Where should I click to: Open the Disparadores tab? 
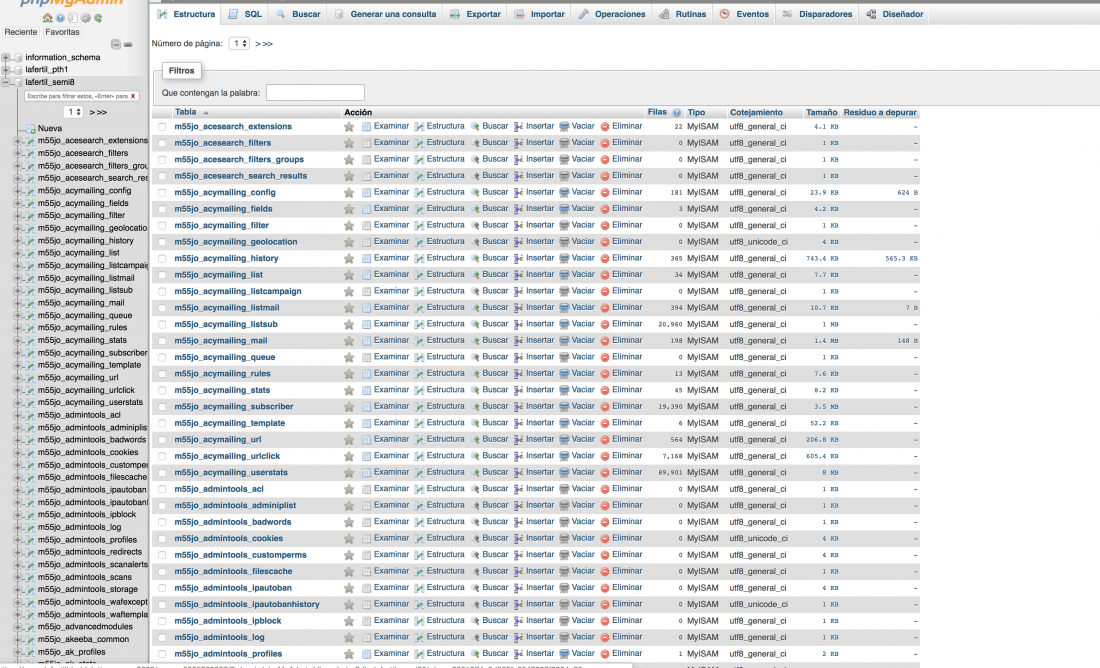tap(817, 14)
